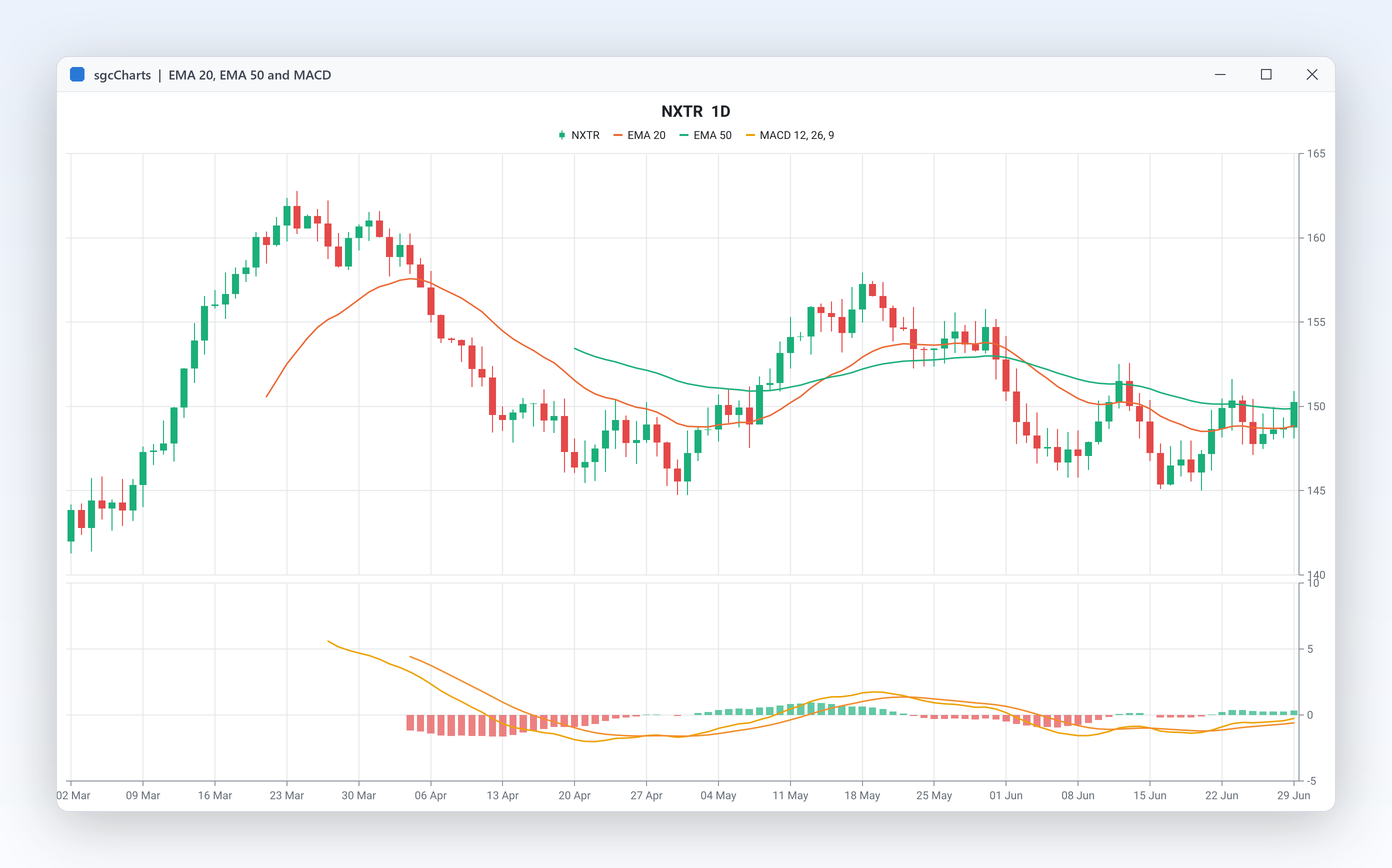Maximize the sgcCharts window
The height and width of the screenshot is (868, 1392).
(1266, 74)
